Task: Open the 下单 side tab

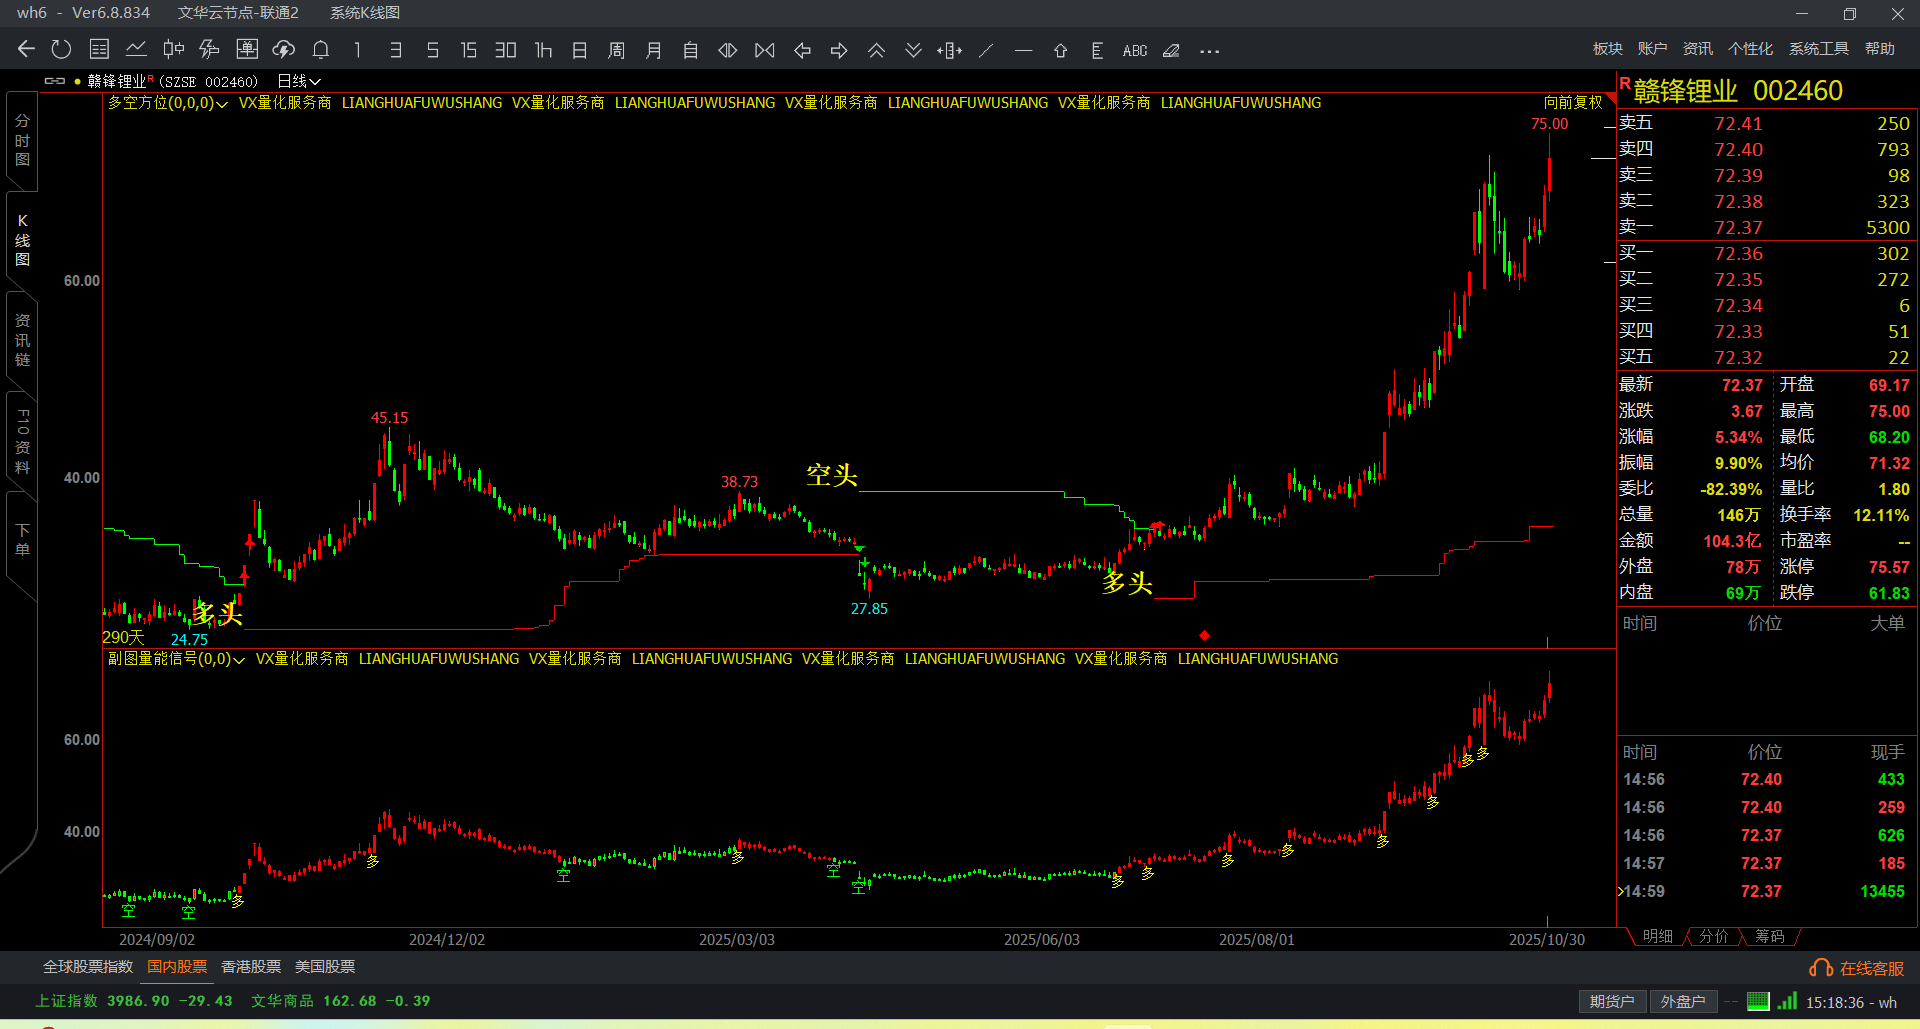Action: (x=22, y=540)
